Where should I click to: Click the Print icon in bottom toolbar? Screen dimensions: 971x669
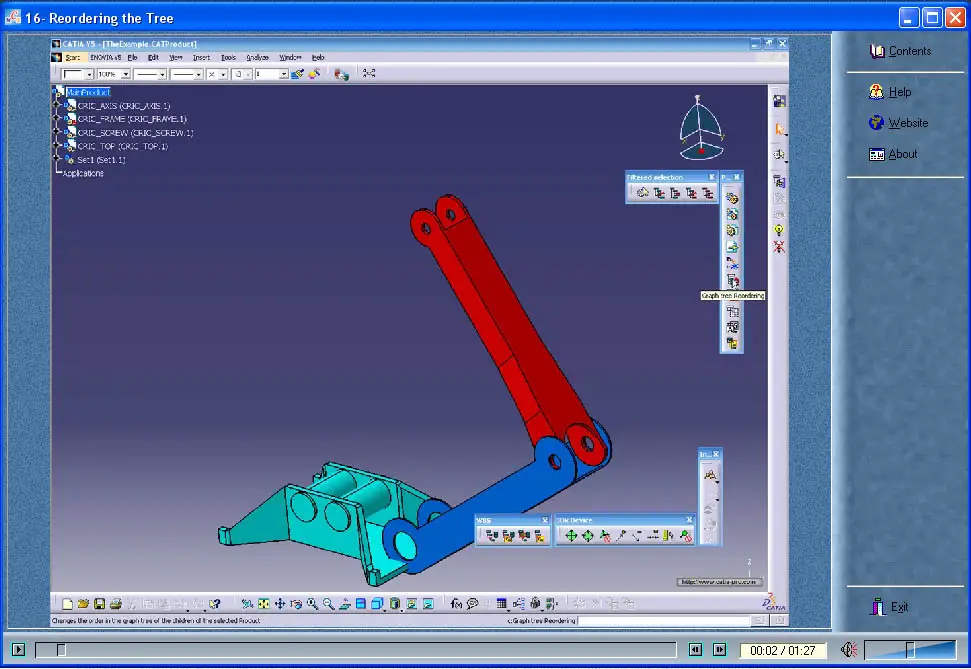(x=115, y=603)
